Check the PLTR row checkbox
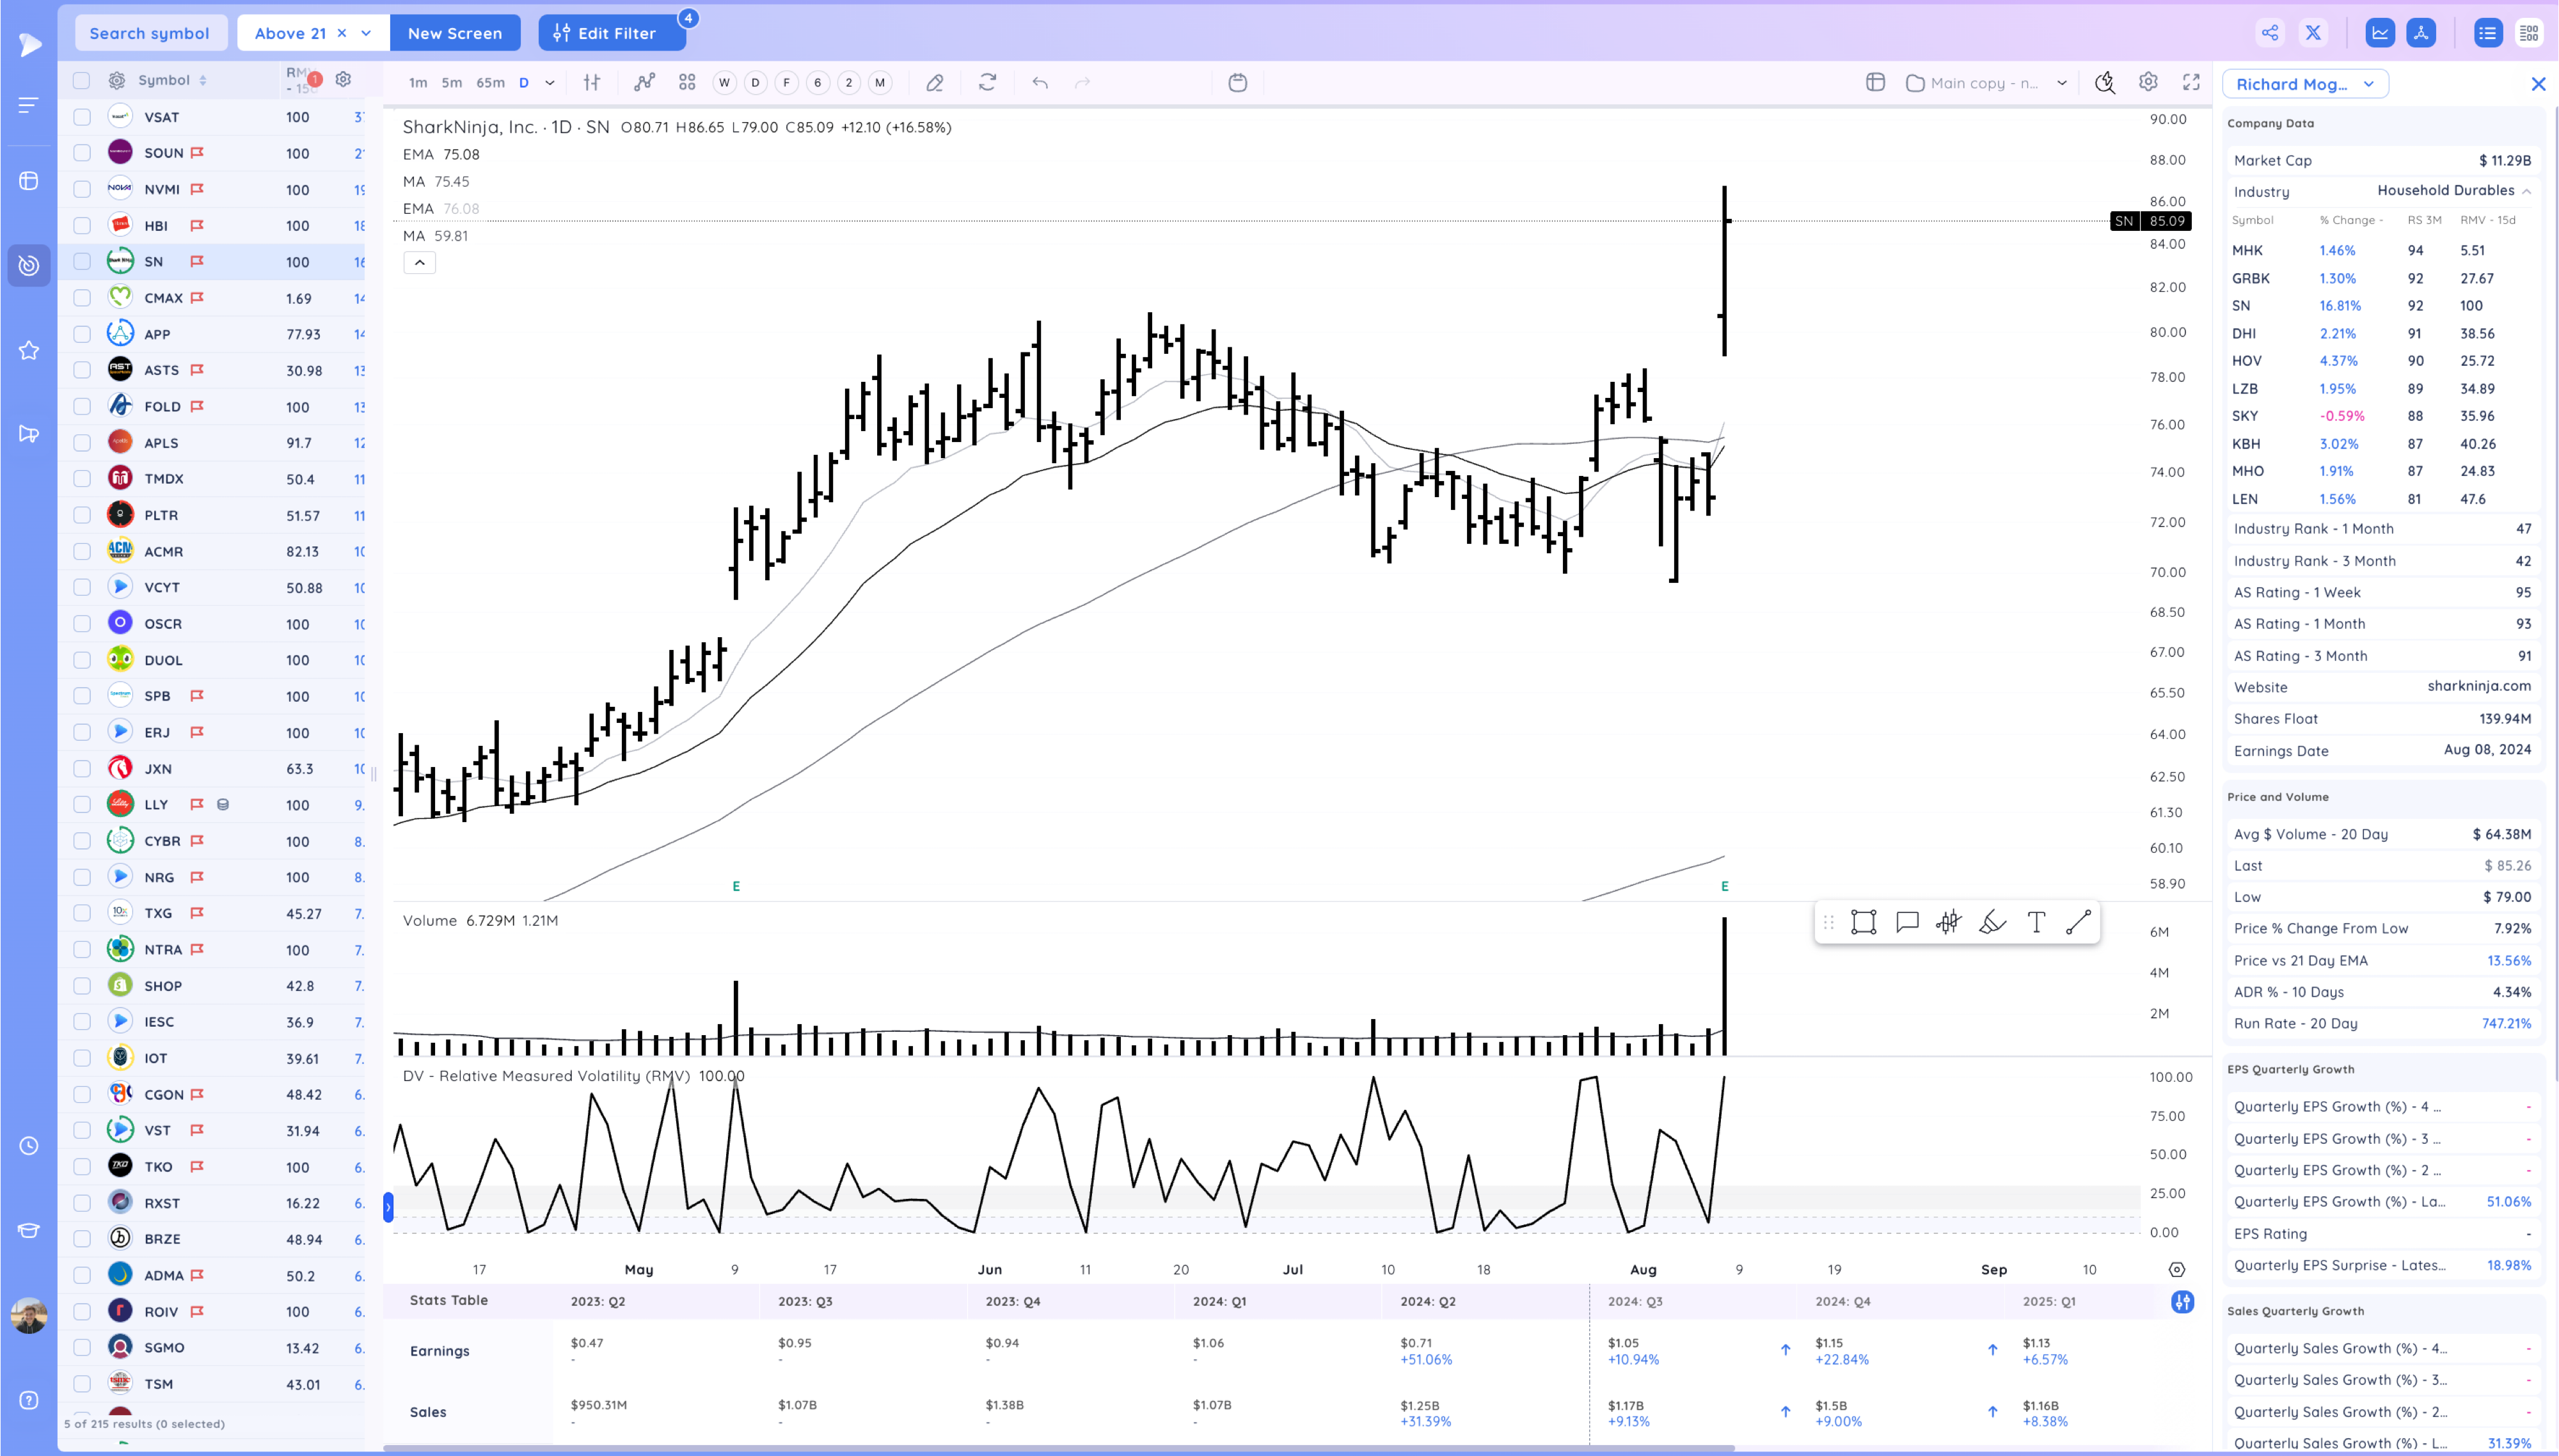This screenshot has width=2559, height=1456. 82,515
